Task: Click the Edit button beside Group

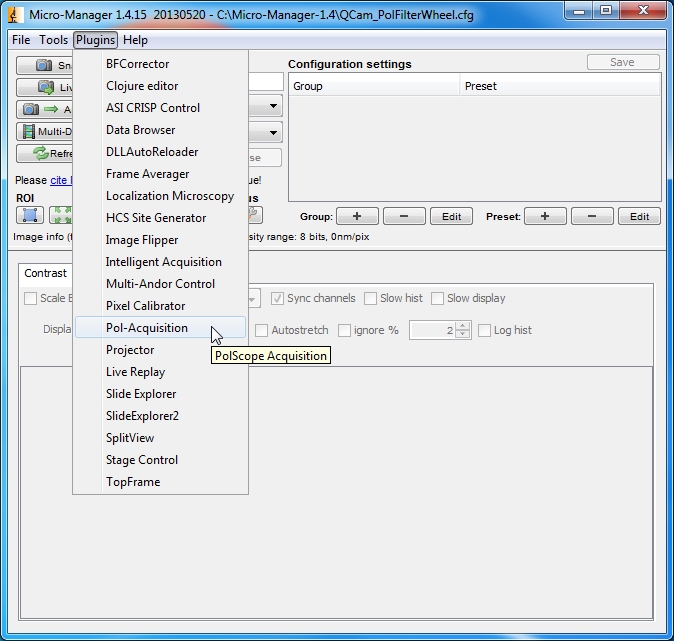Action: [x=452, y=216]
